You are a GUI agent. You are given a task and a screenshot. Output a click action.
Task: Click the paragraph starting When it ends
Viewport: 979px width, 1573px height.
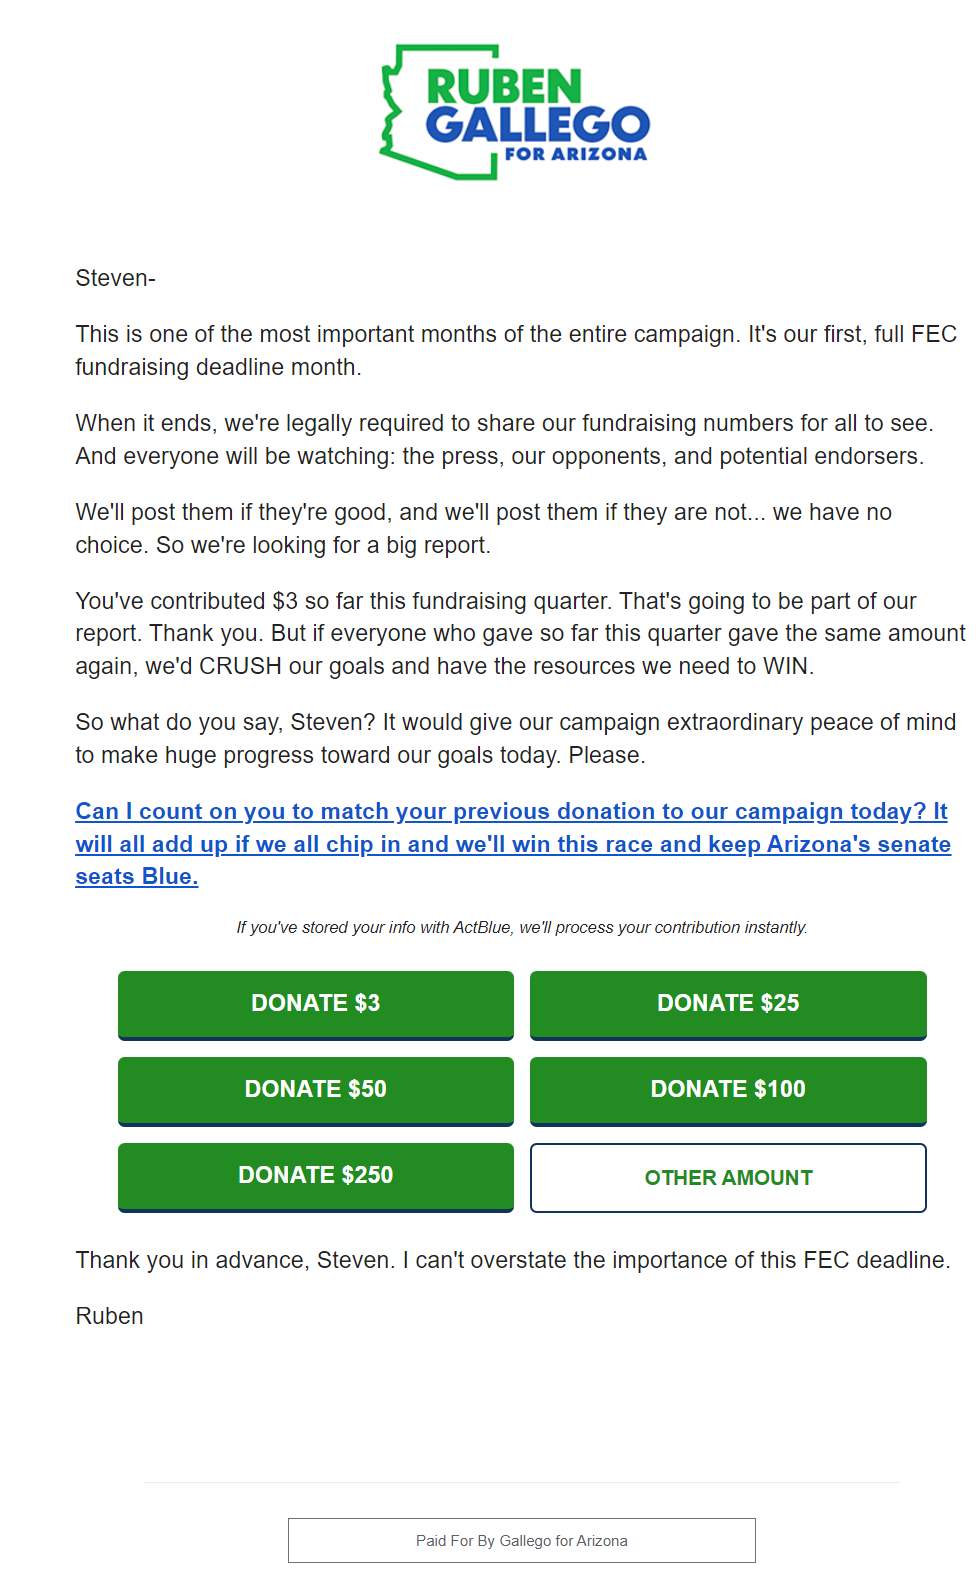[x=505, y=439]
